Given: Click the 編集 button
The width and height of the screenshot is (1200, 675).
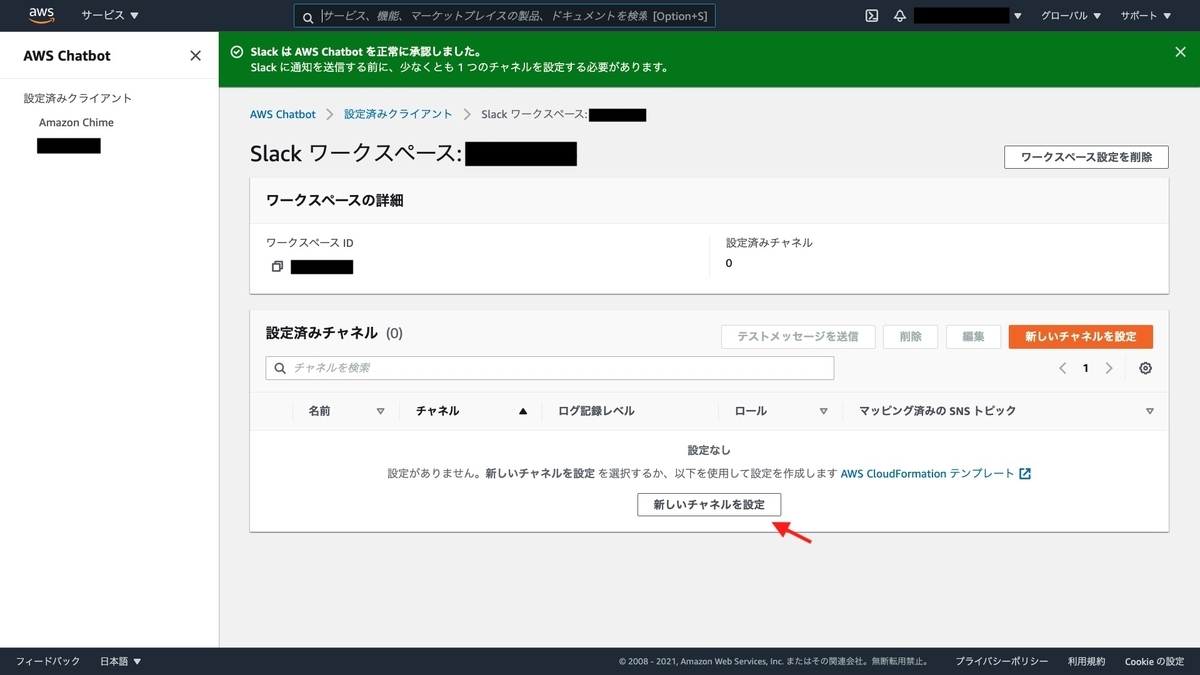Looking at the screenshot, I should (x=973, y=337).
